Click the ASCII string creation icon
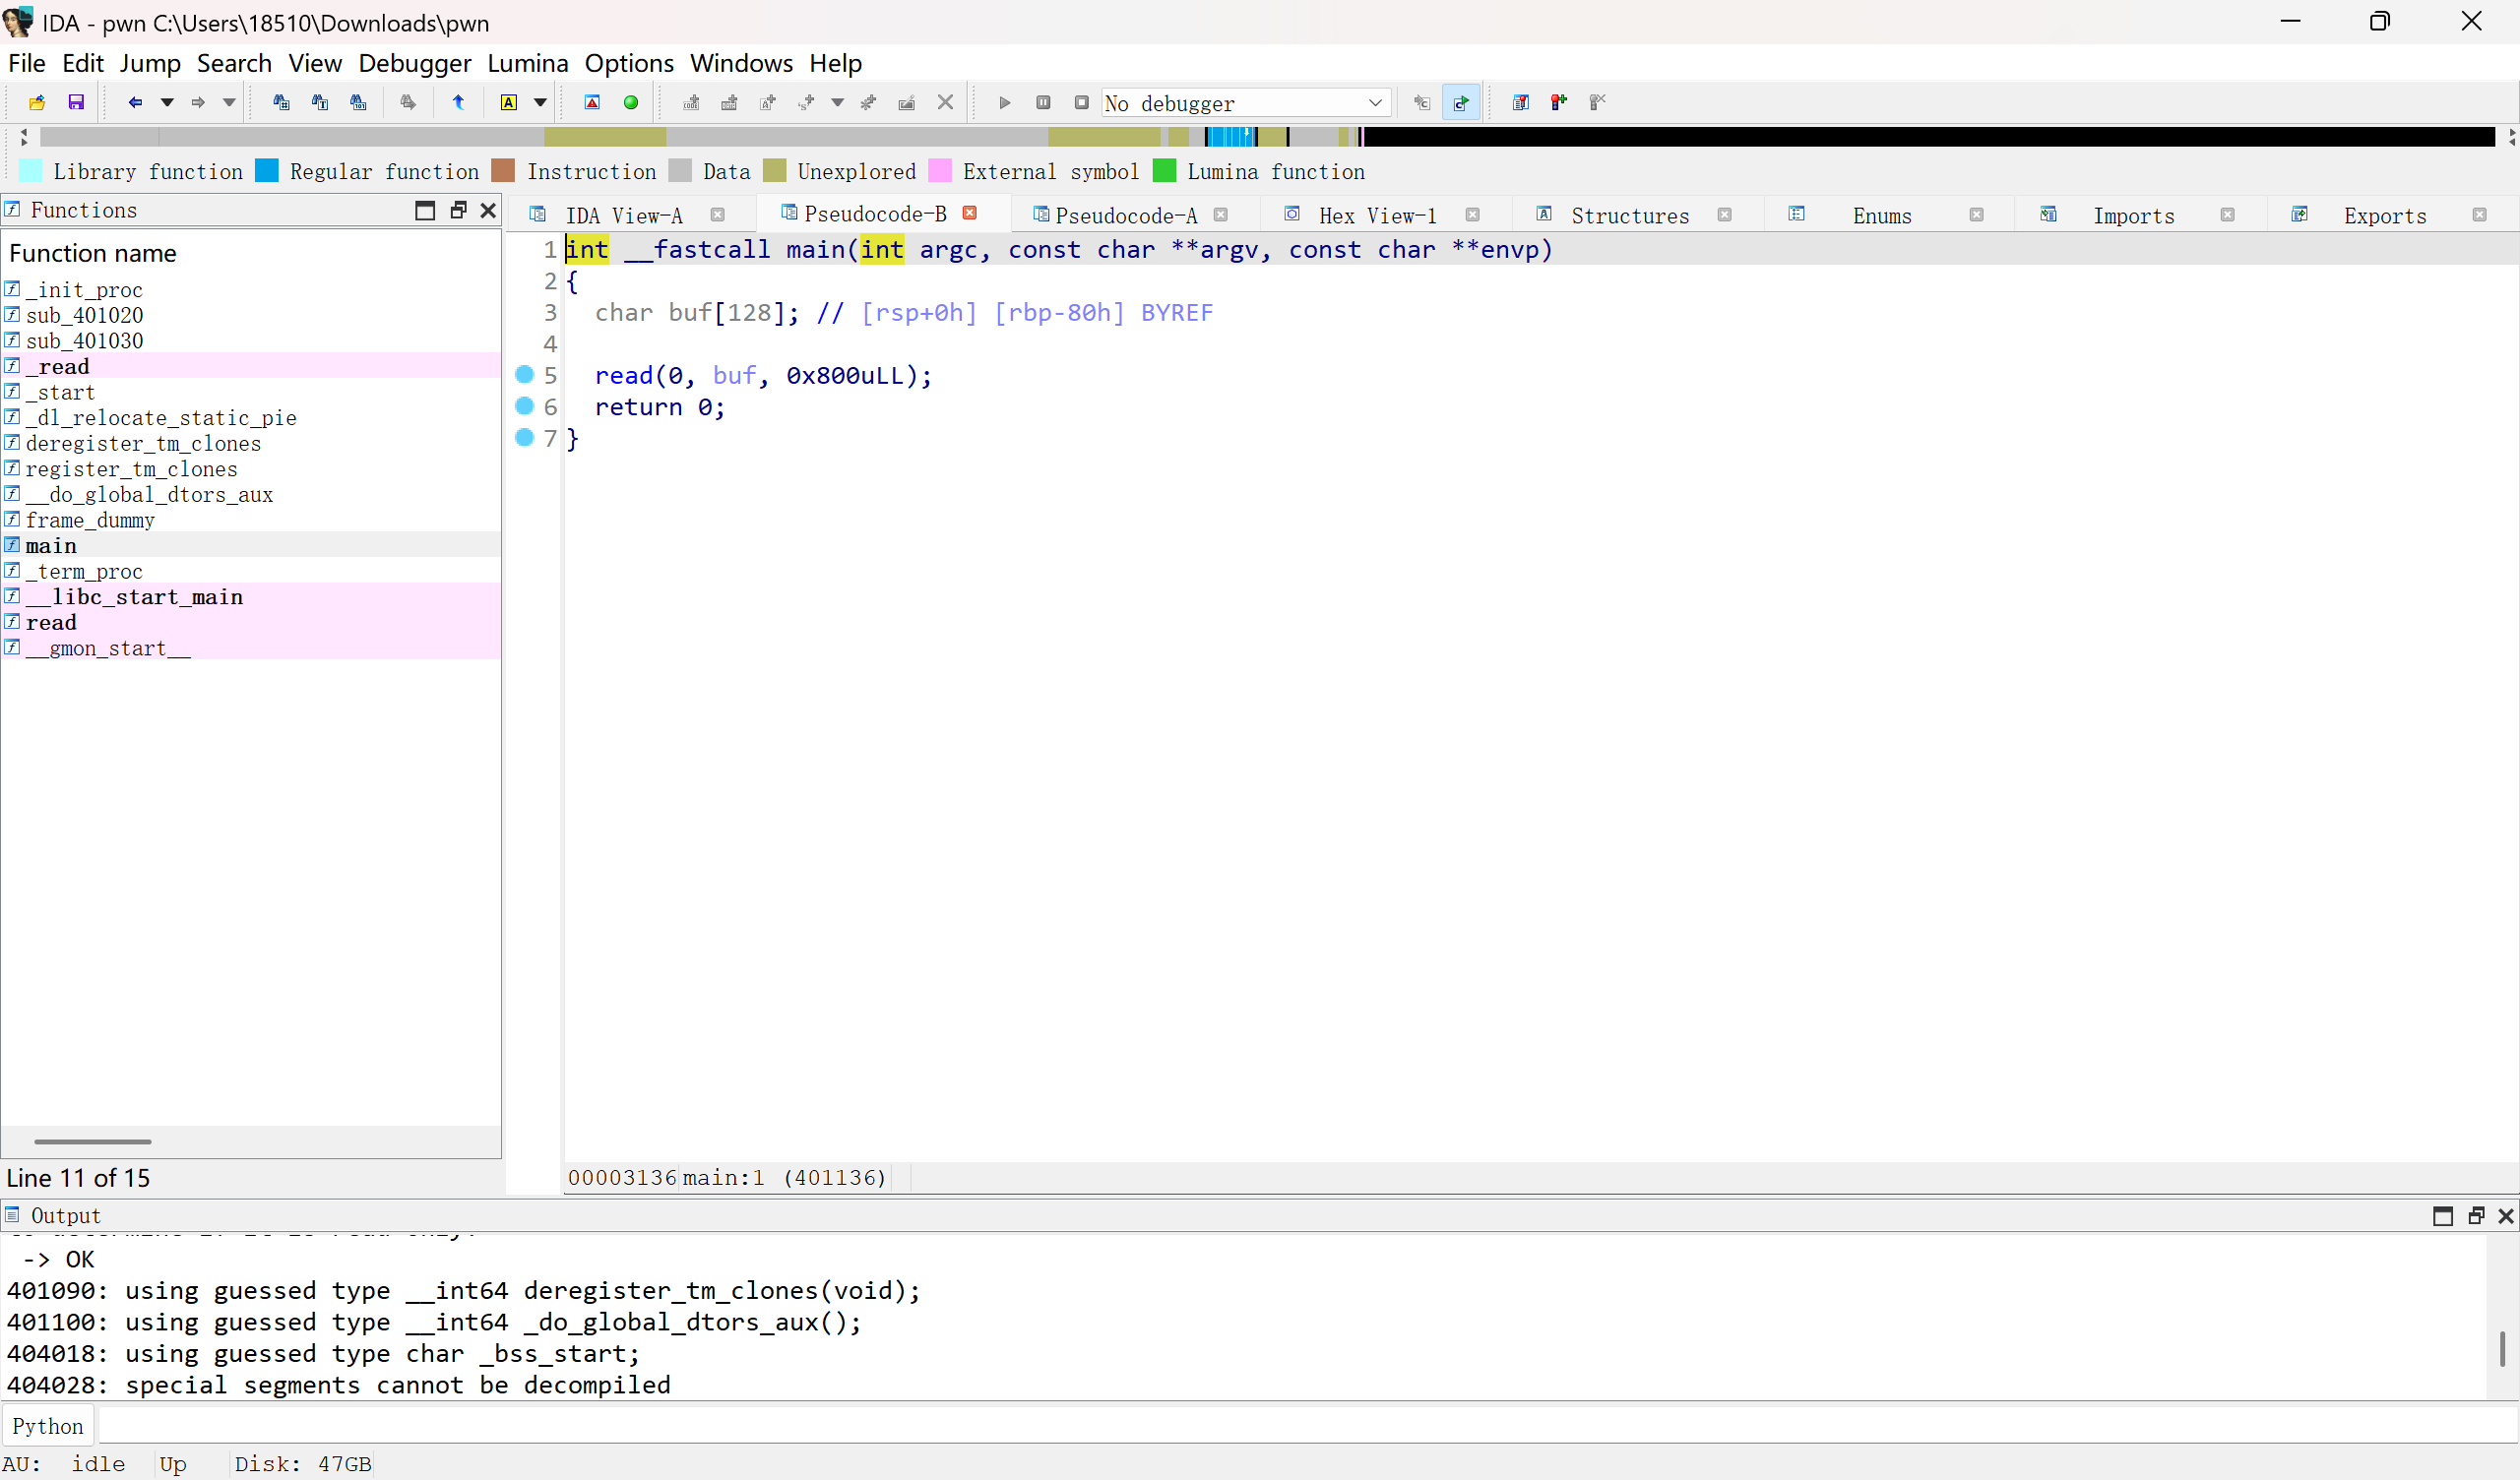Screen dimensions: 2520x1480 [768, 102]
